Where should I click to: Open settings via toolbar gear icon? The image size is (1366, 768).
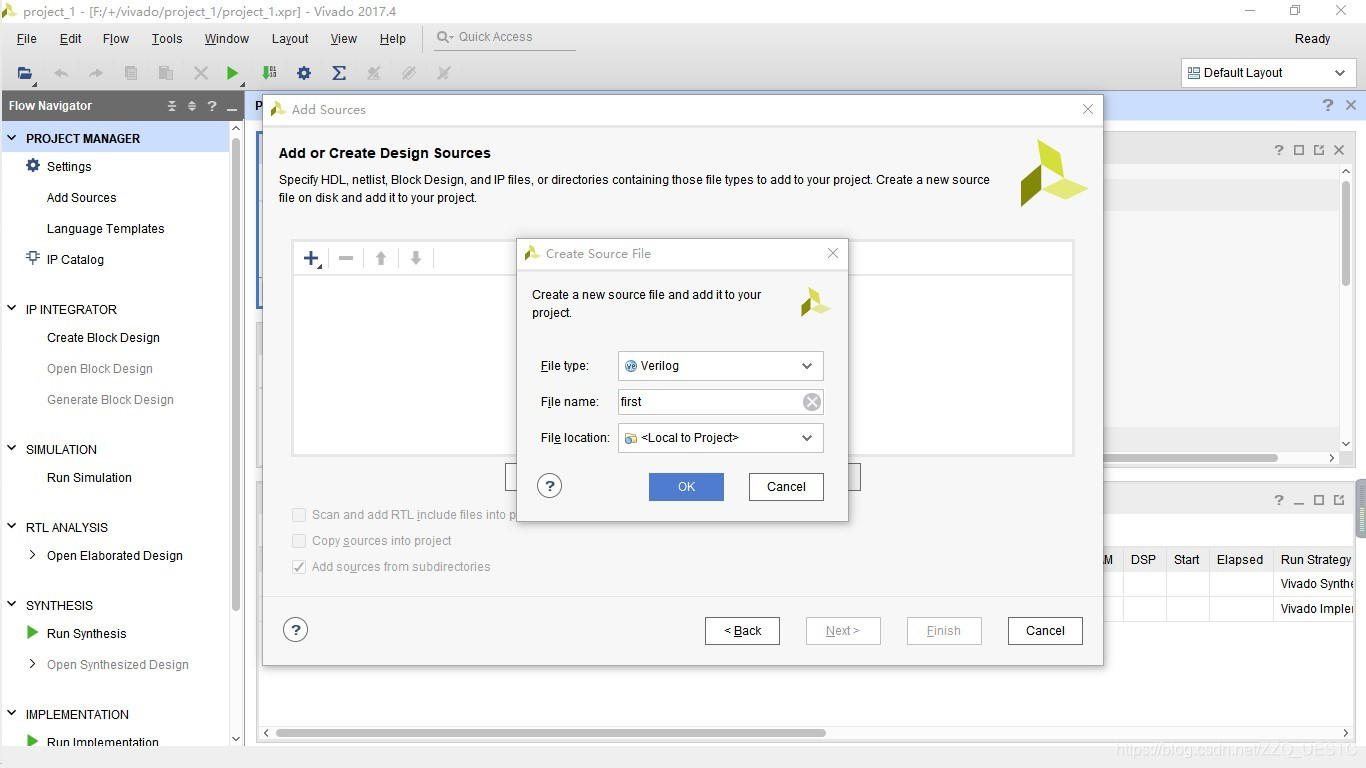[x=304, y=73]
